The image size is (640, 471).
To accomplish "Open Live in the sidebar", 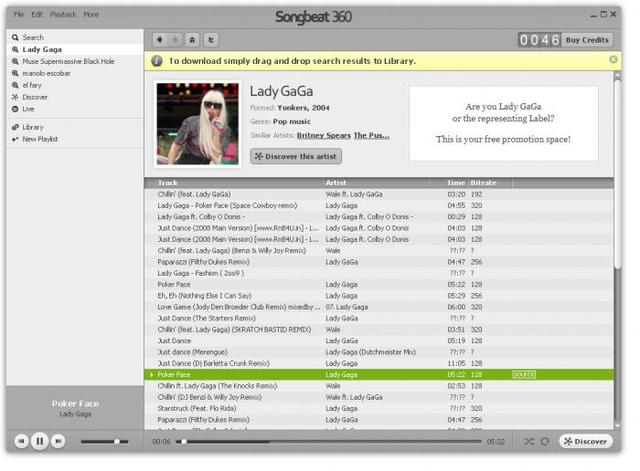I will (75, 109).
